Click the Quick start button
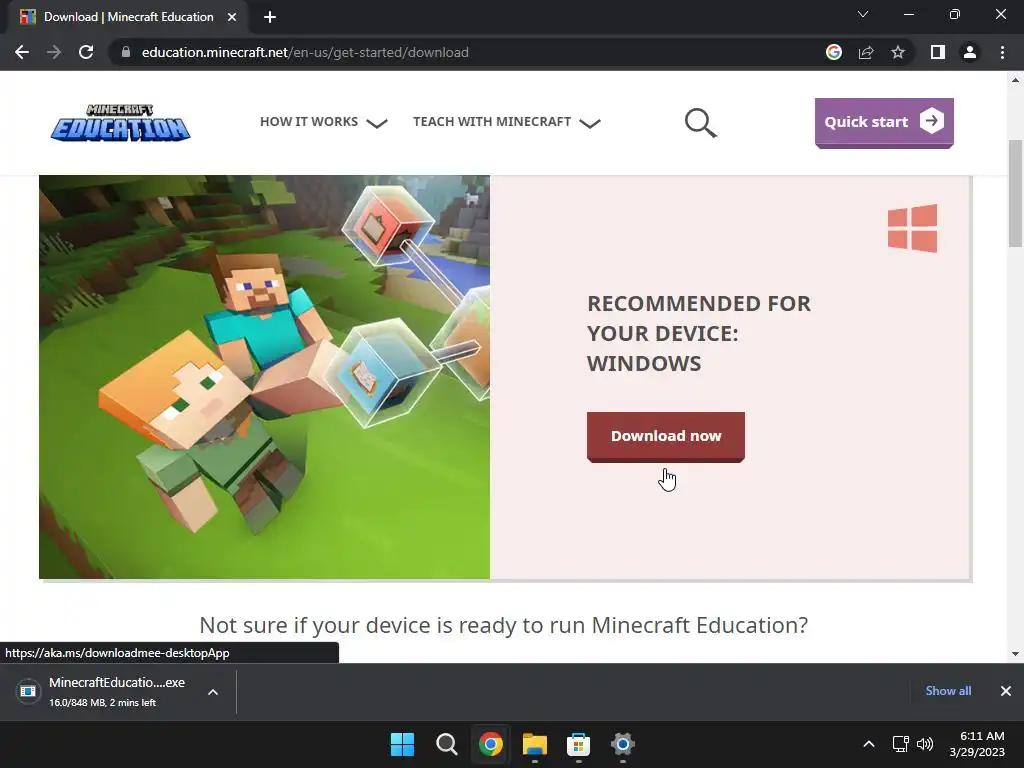The width and height of the screenshot is (1024, 768). [x=884, y=123]
